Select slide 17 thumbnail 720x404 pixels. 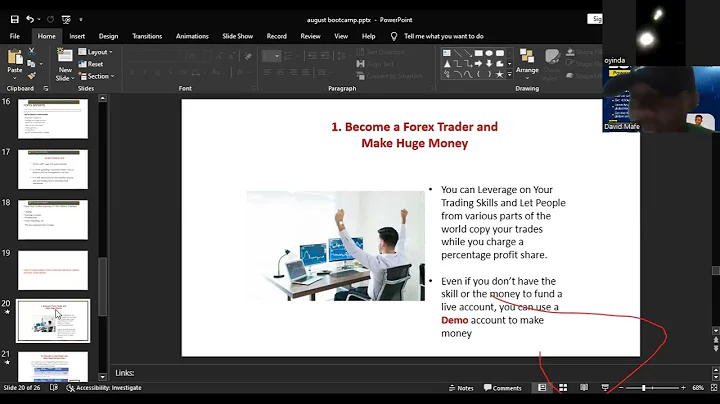[53, 169]
